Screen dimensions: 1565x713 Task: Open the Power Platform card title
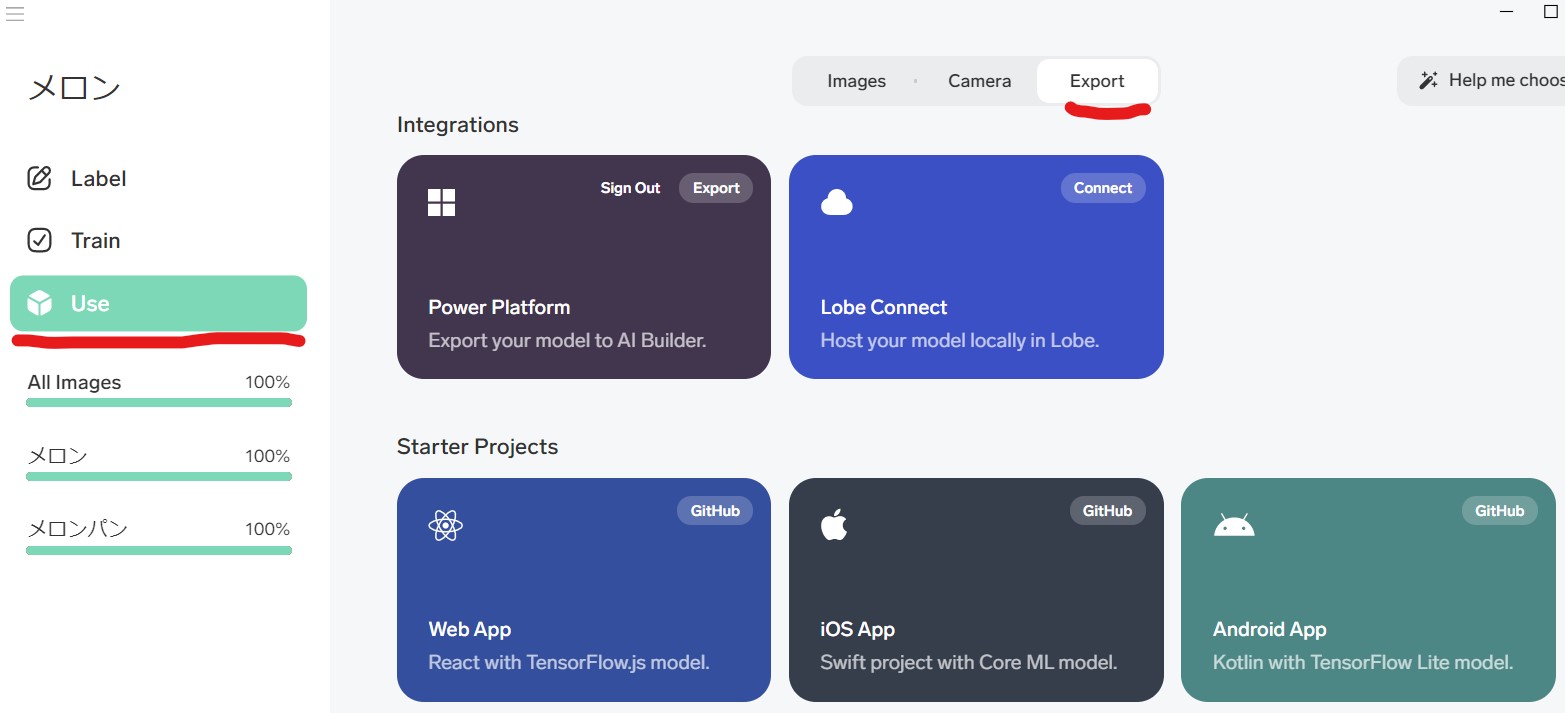coord(499,307)
